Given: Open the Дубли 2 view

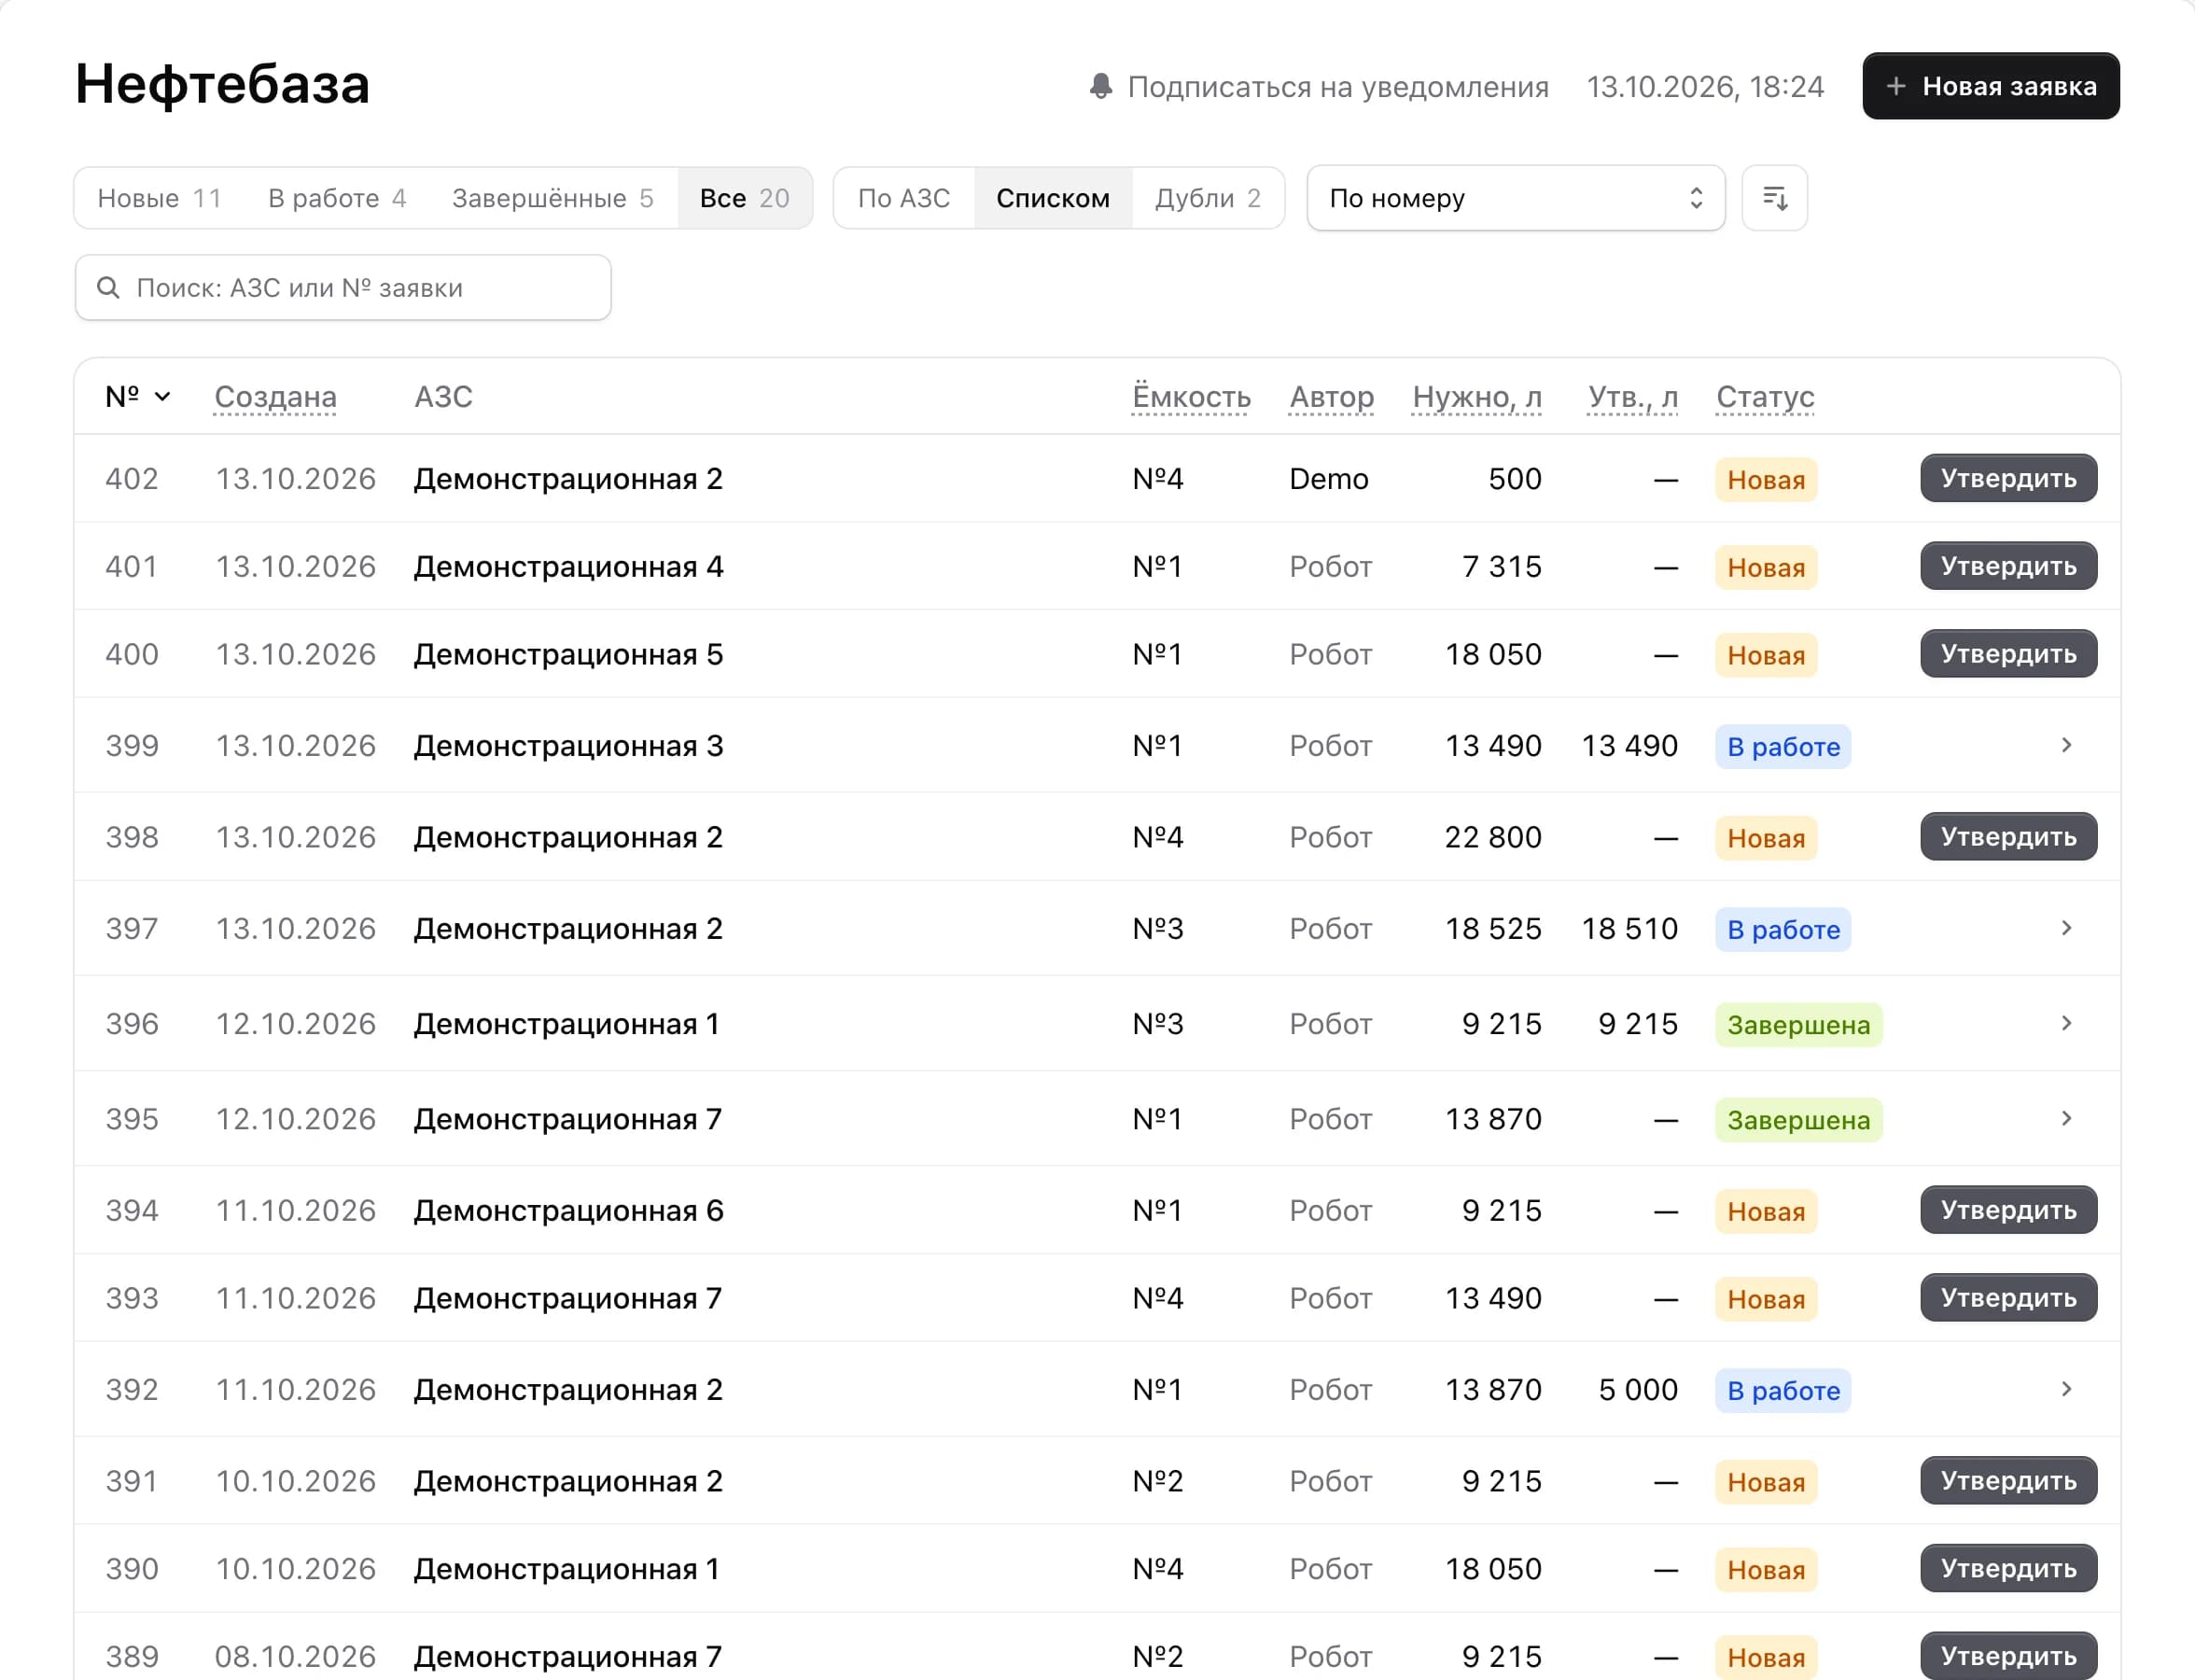Looking at the screenshot, I should click(1207, 198).
